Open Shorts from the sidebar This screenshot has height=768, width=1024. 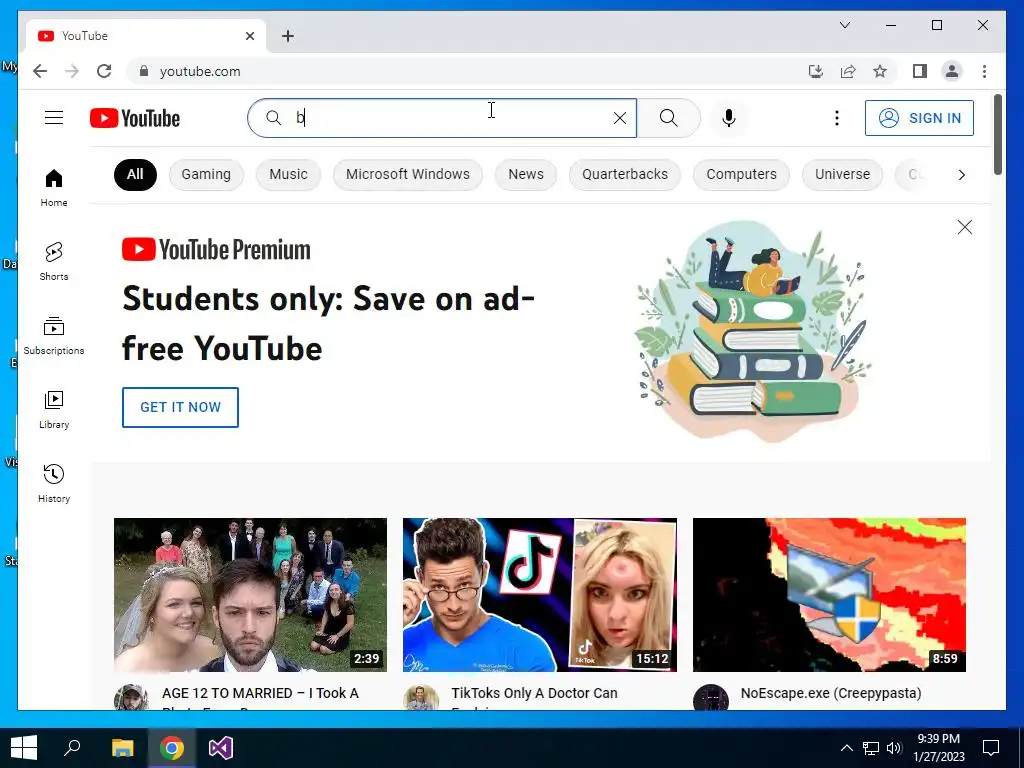(x=54, y=262)
